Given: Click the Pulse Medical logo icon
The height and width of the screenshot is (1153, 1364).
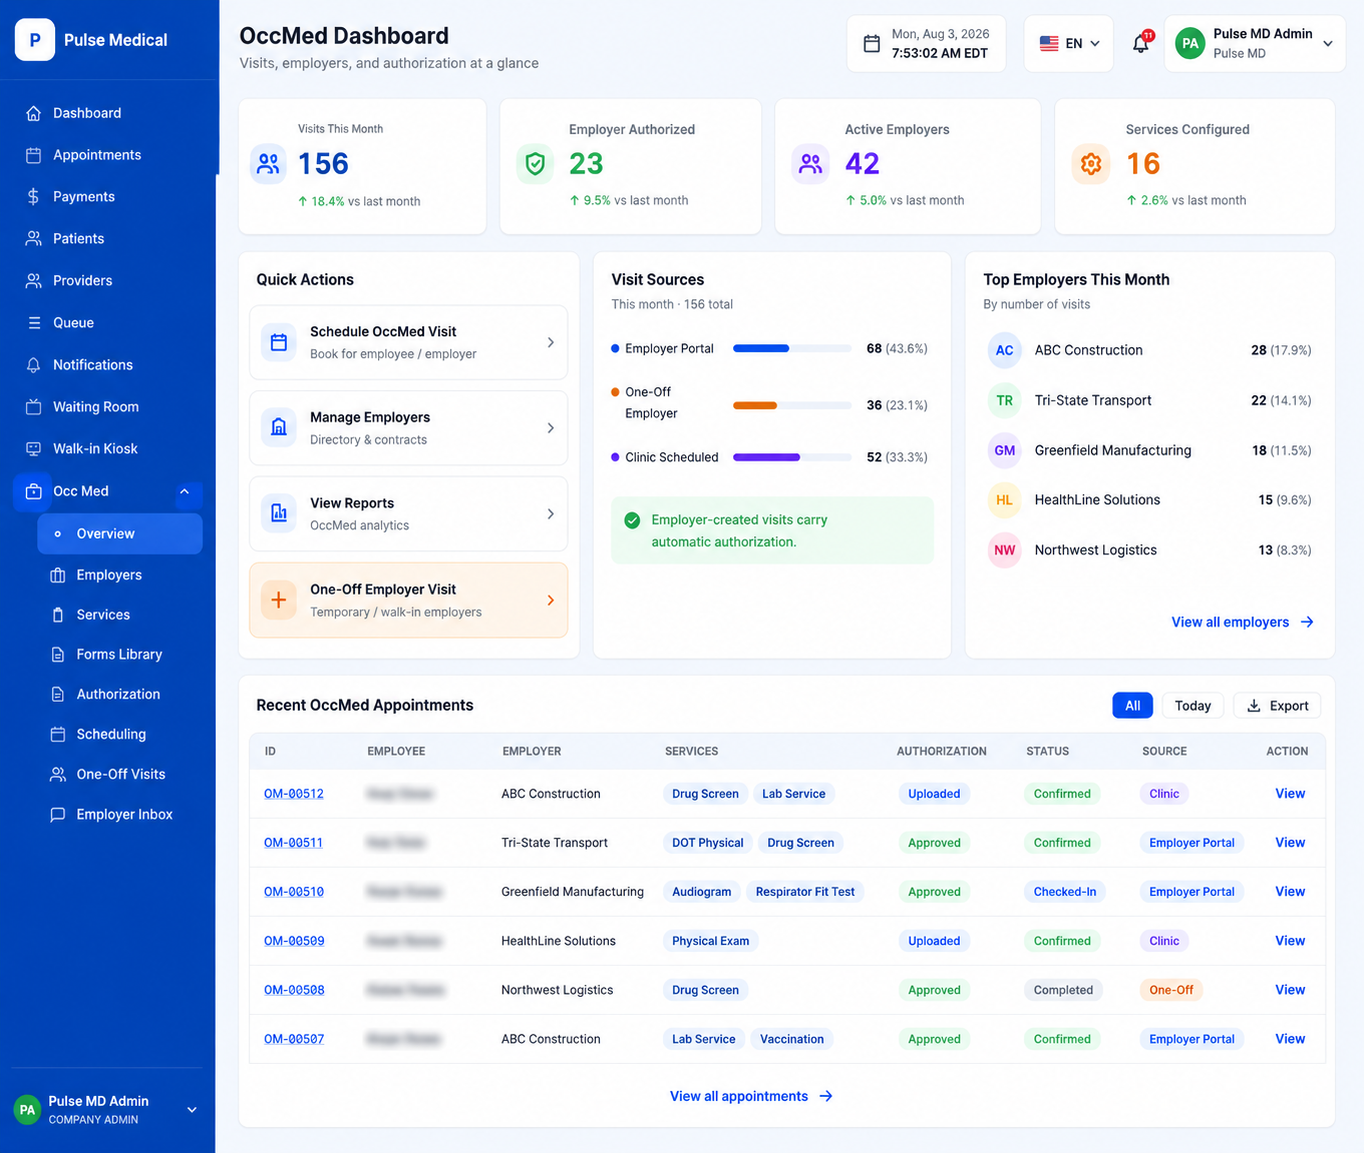Looking at the screenshot, I should click(35, 40).
